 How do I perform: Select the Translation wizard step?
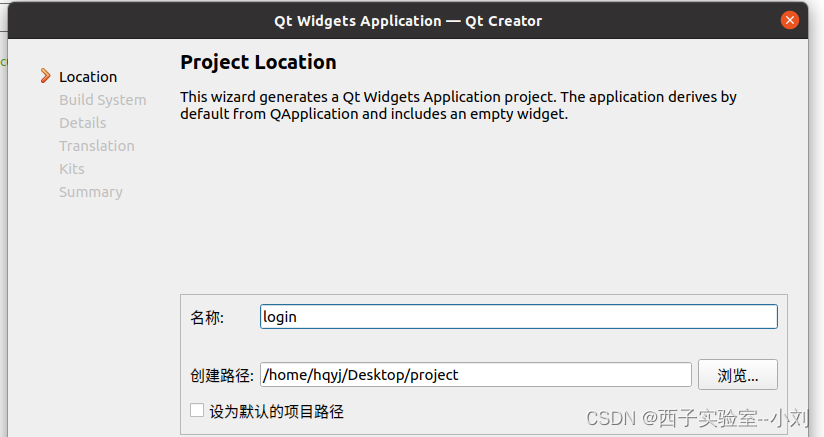point(97,146)
